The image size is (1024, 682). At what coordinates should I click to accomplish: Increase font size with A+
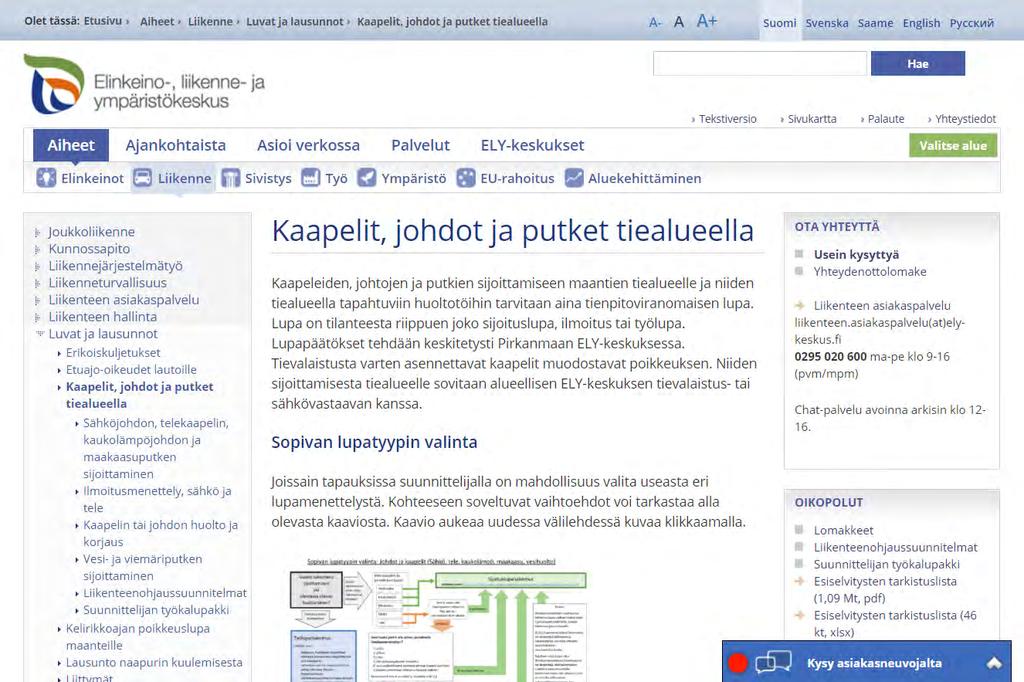(x=707, y=21)
